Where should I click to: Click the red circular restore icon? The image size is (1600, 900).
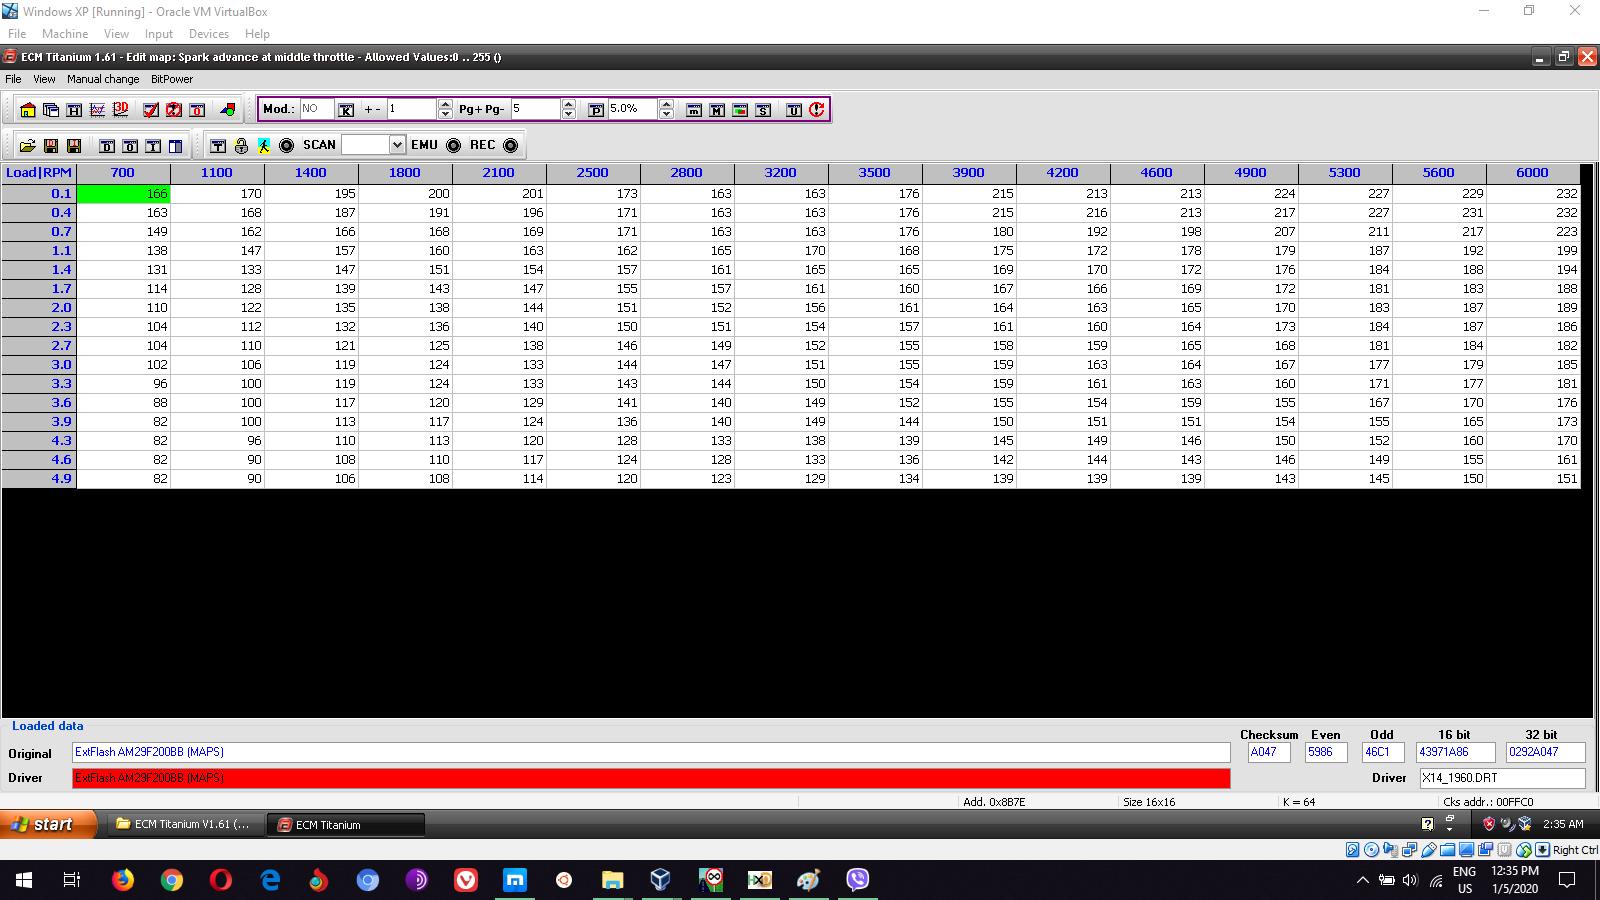817,110
